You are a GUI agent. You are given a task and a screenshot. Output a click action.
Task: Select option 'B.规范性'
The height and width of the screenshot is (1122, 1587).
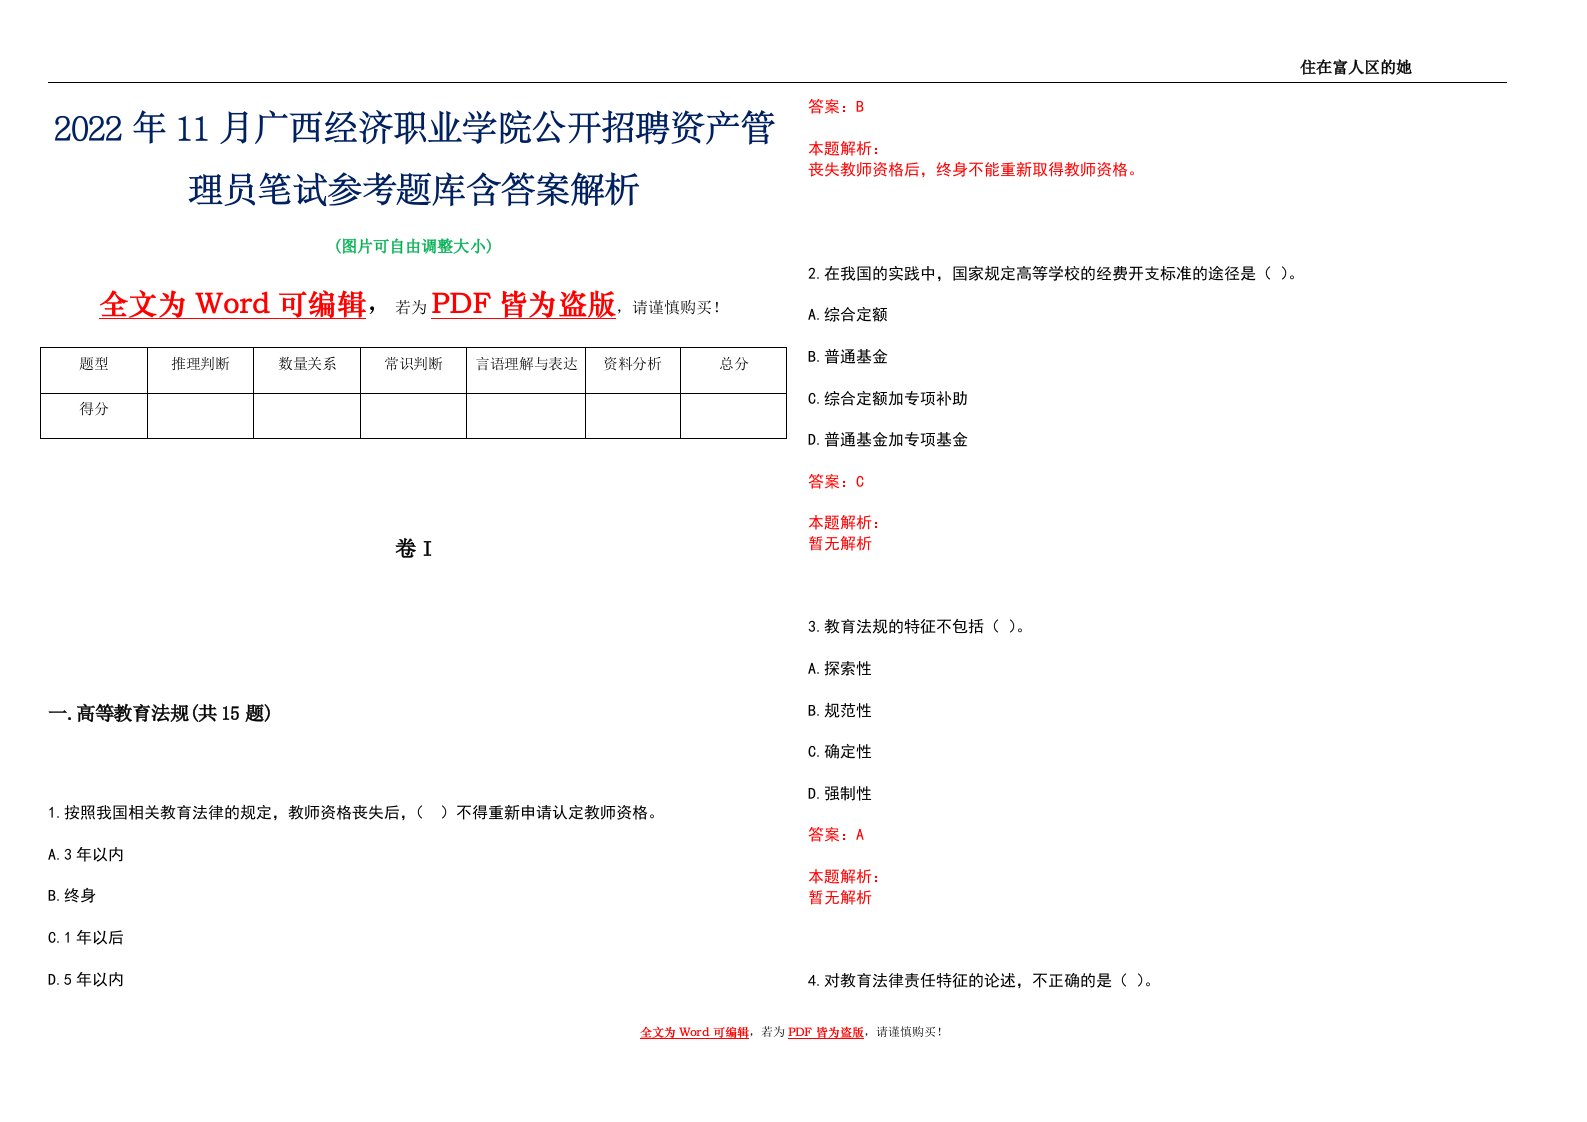click(x=839, y=711)
